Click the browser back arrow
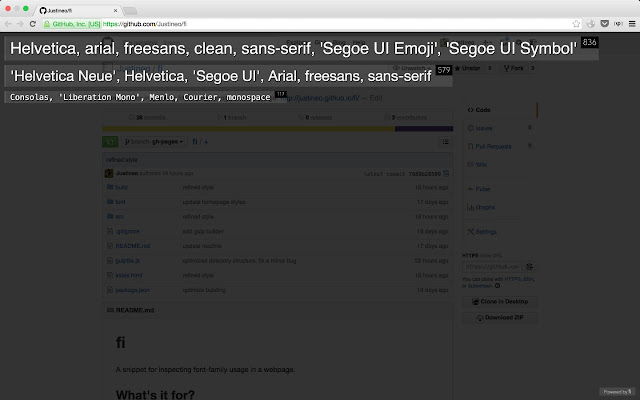This screenshot has height=400, width=640. [x=8, y=22]
